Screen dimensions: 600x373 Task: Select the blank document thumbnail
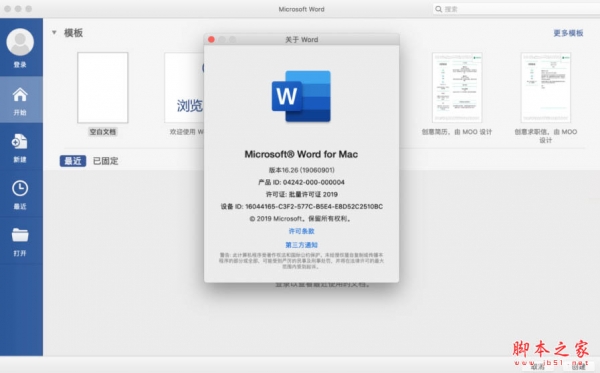pos(103,88)
